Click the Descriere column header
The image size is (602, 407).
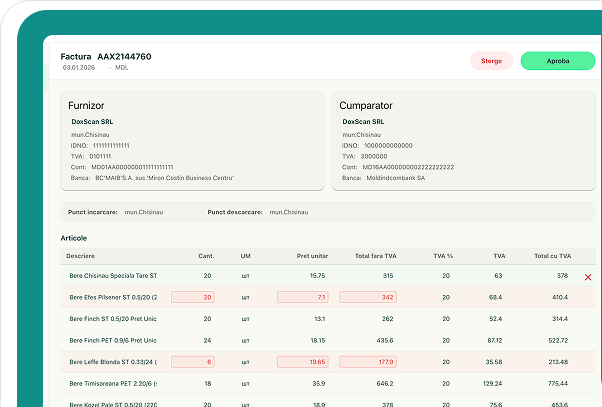[x=80, y=256]
